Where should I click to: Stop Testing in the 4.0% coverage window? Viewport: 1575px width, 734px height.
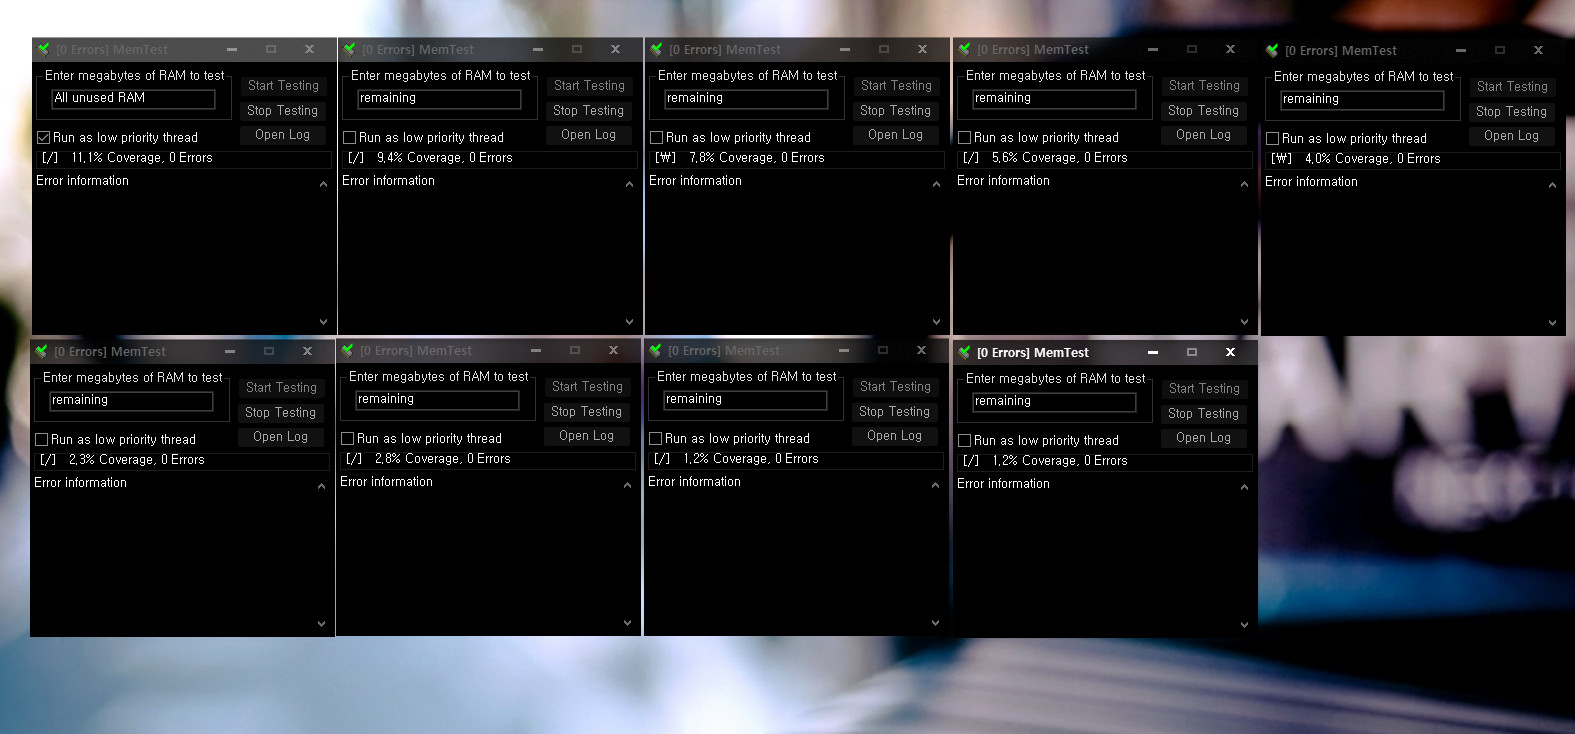pyautogui.click(x=1511, y=112)
